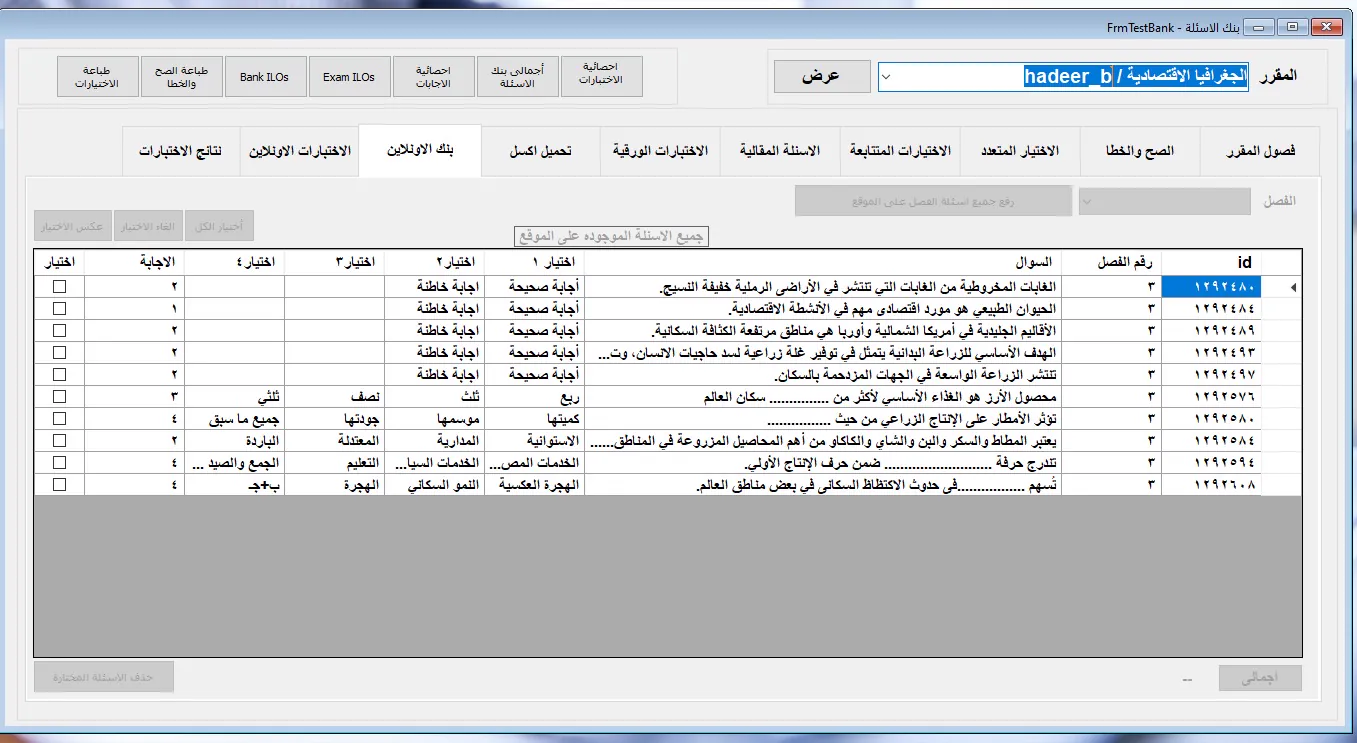Select the بنك الاونلاين tab
This screenshot has width=1357, height=743.
[x=420, y=150]
